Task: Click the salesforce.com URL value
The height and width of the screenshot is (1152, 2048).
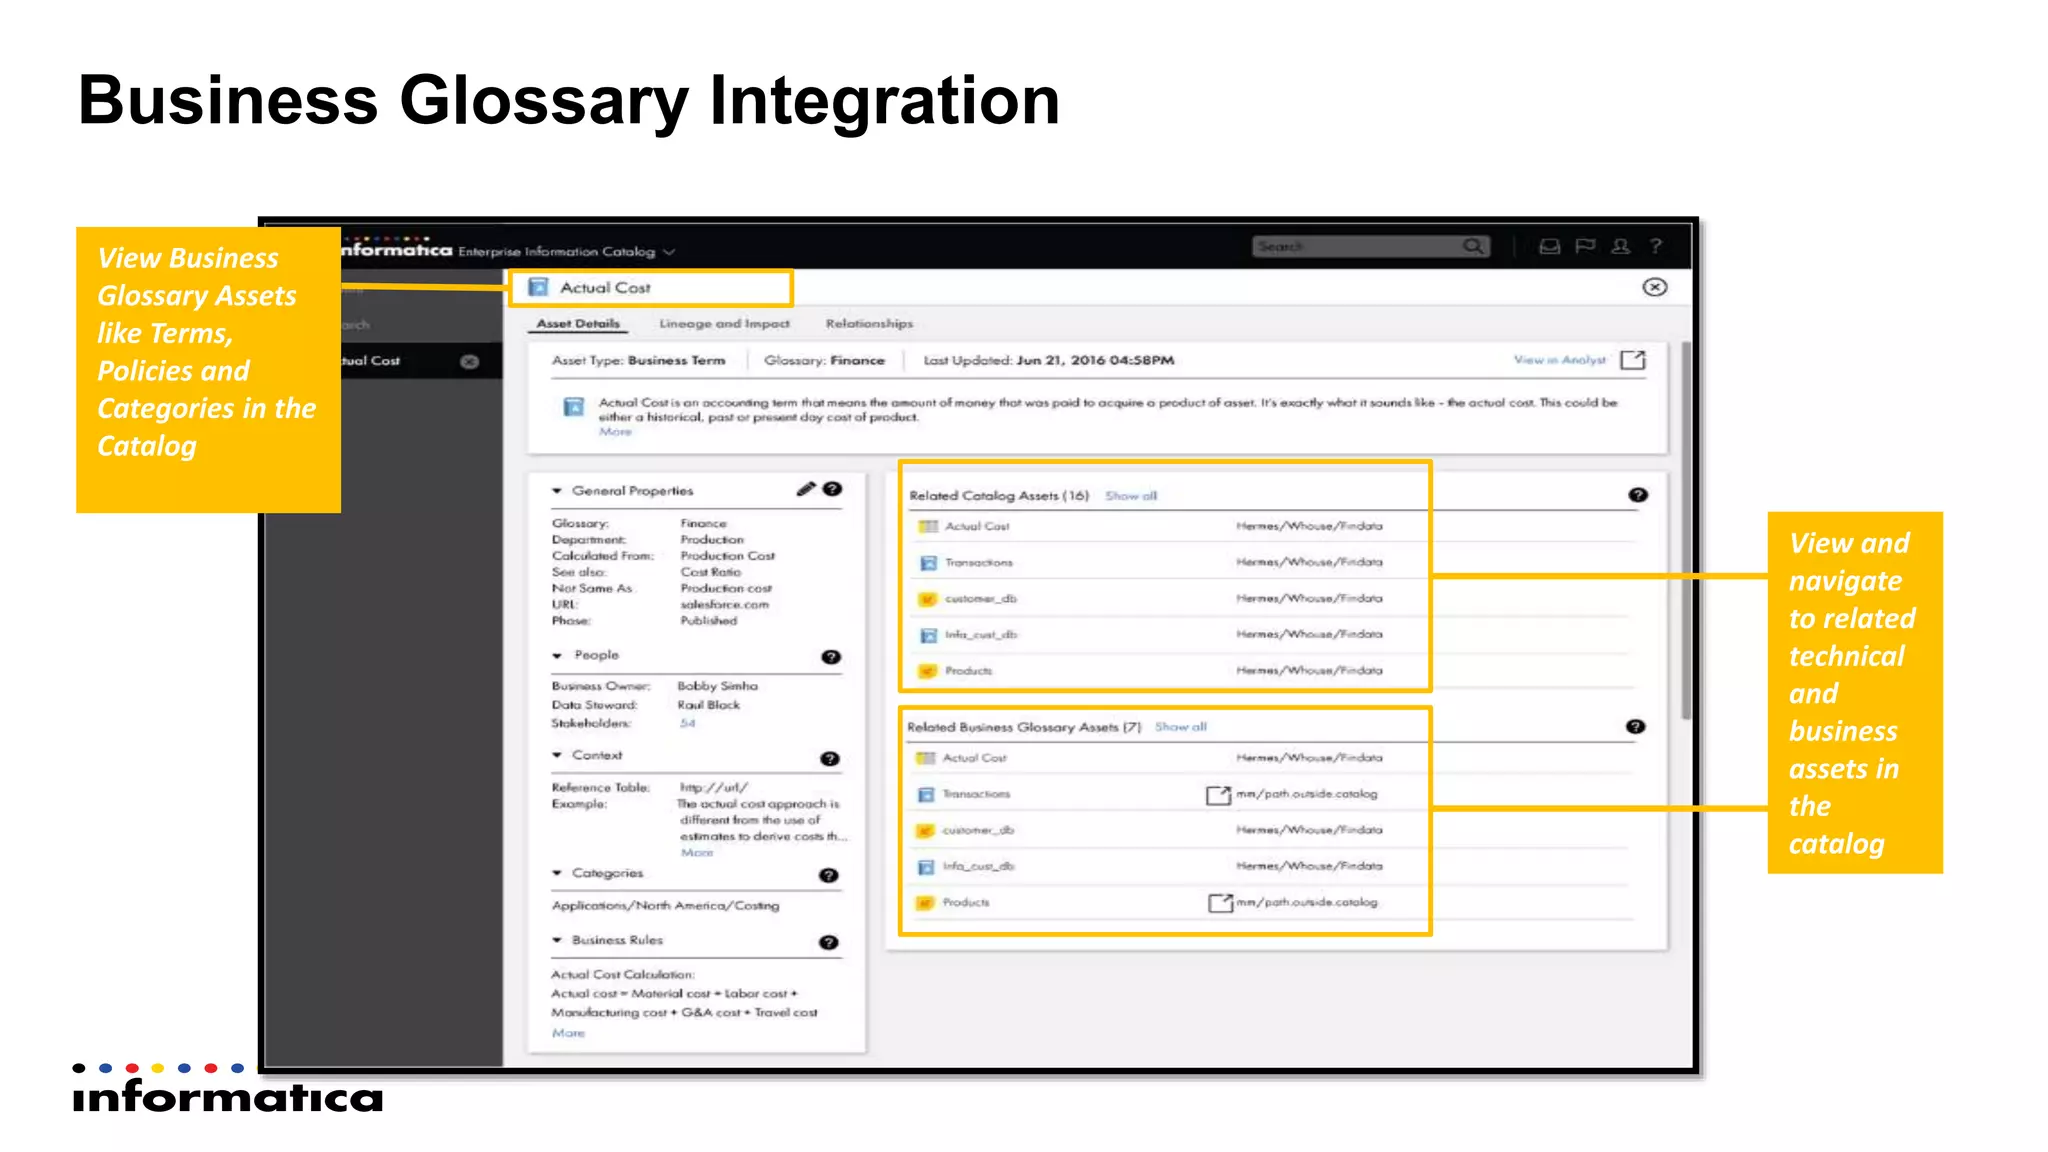Action: [724, 605]
